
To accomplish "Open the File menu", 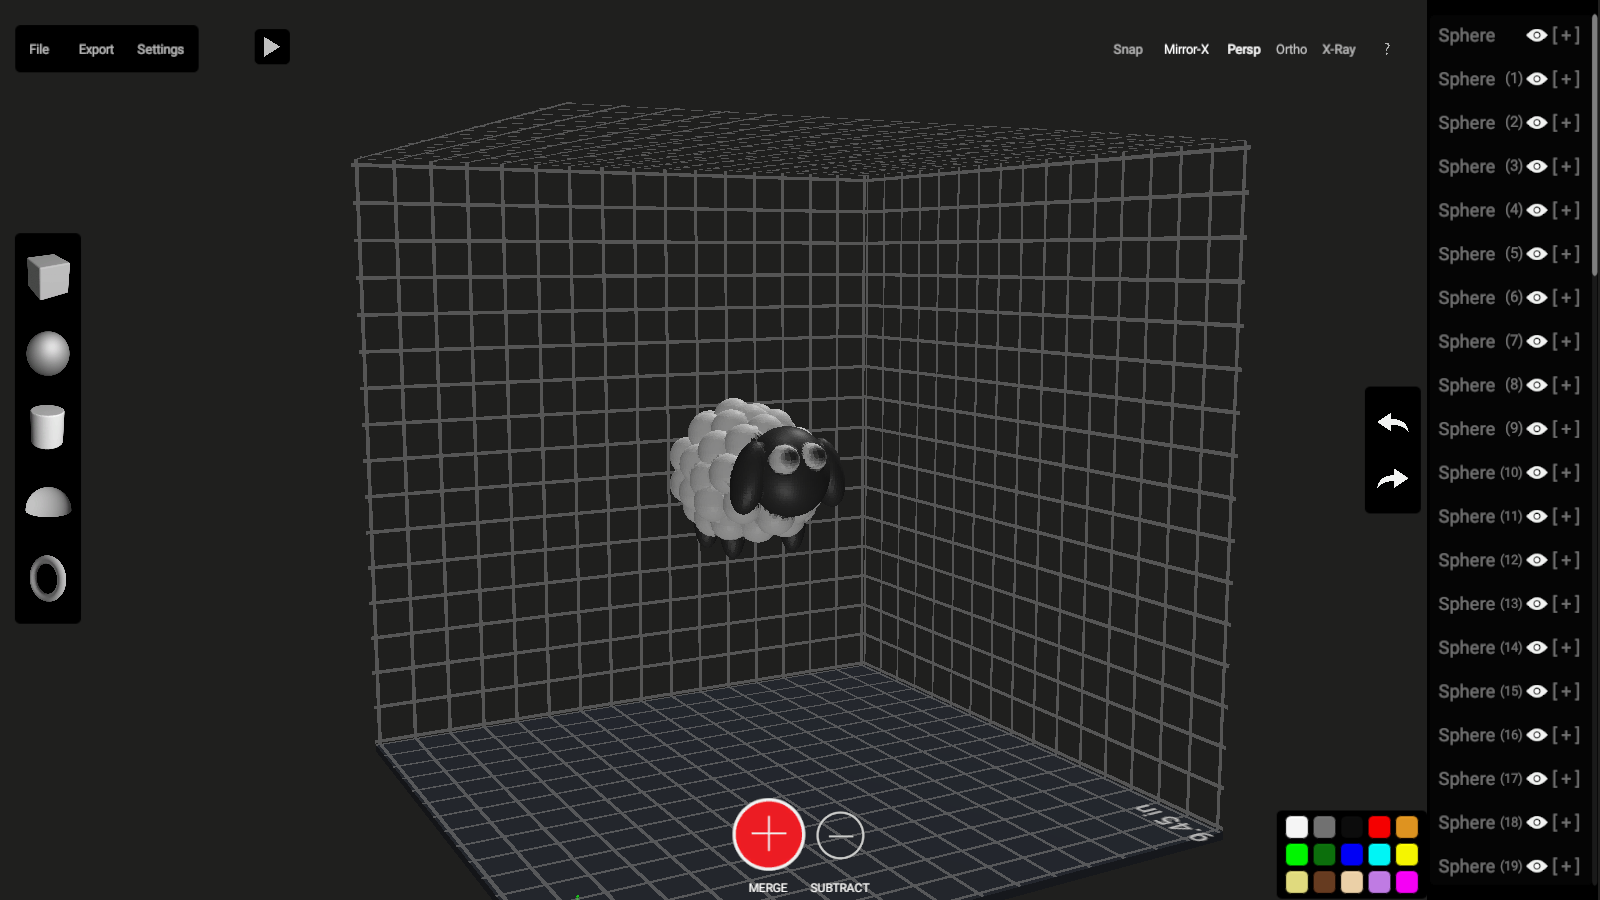I will [x=39, y=49].
